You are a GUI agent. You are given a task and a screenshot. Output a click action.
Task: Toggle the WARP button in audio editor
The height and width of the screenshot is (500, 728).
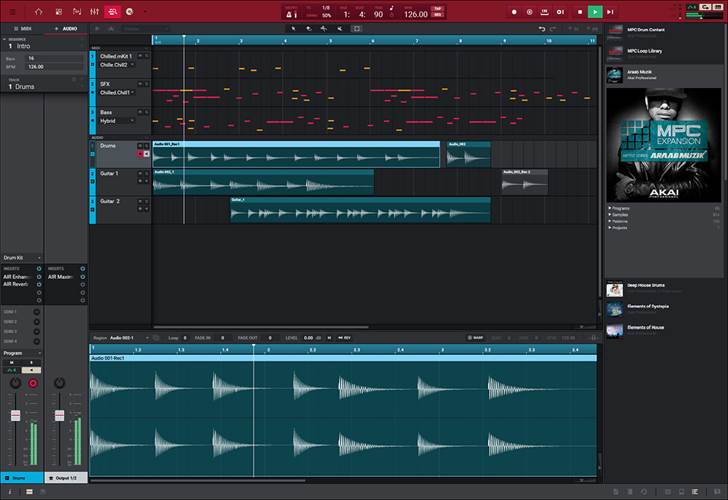tap(475, 338)
